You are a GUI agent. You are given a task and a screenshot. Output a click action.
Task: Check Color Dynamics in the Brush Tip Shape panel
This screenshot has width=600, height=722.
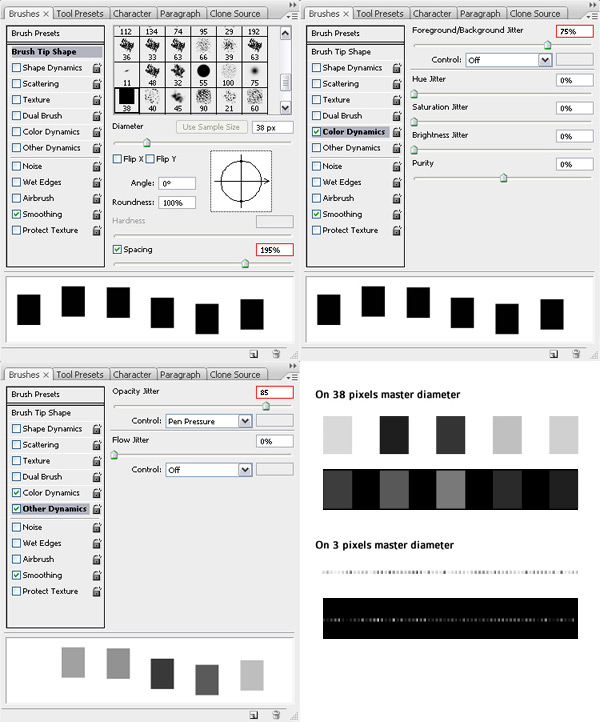(17, 132)
